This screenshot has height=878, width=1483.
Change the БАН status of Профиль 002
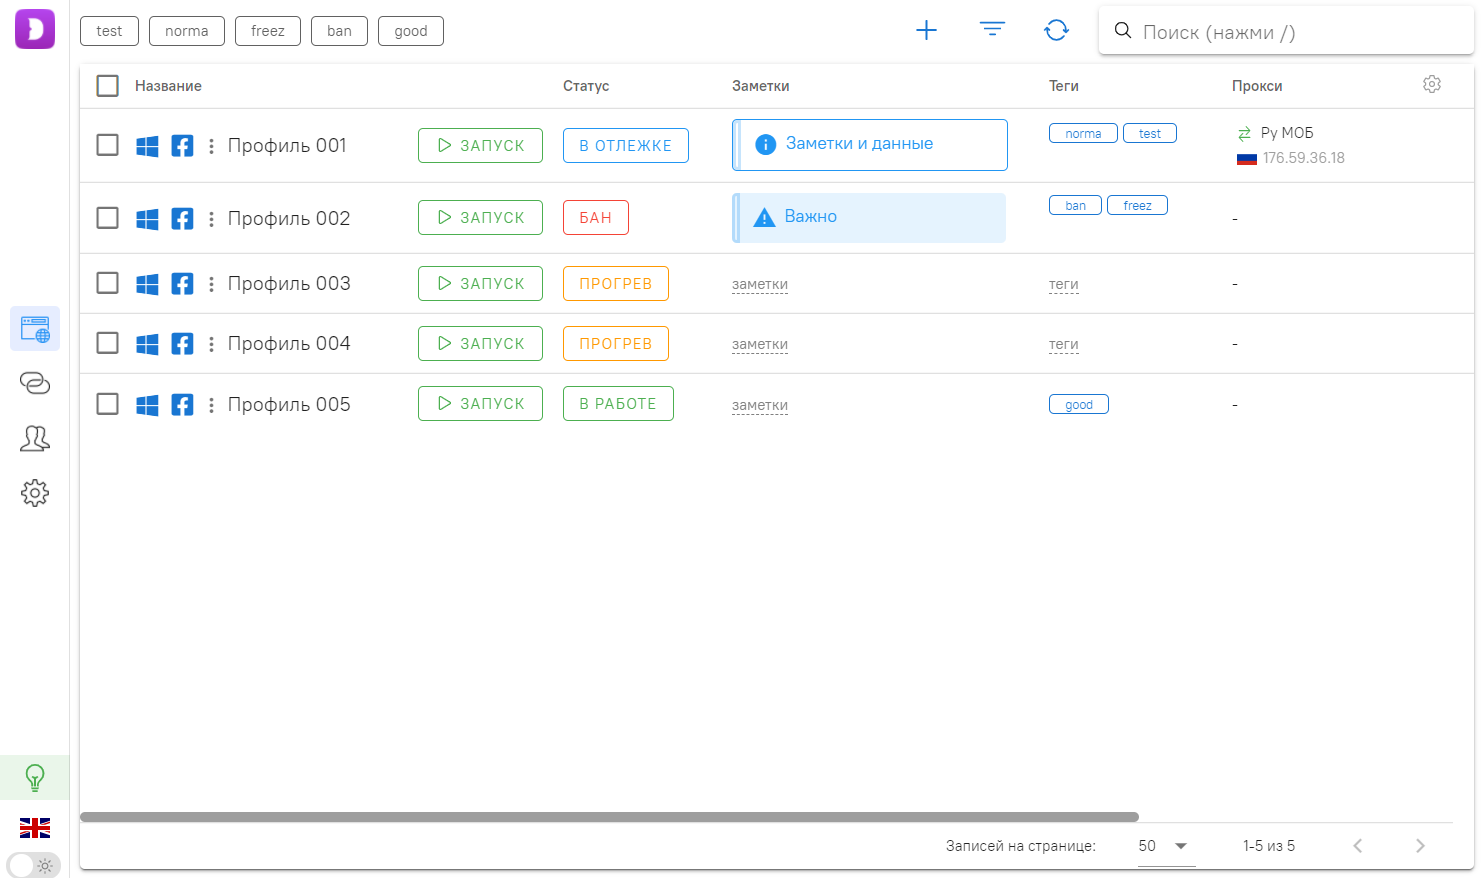pyautogui.click(x=596, y=217)
